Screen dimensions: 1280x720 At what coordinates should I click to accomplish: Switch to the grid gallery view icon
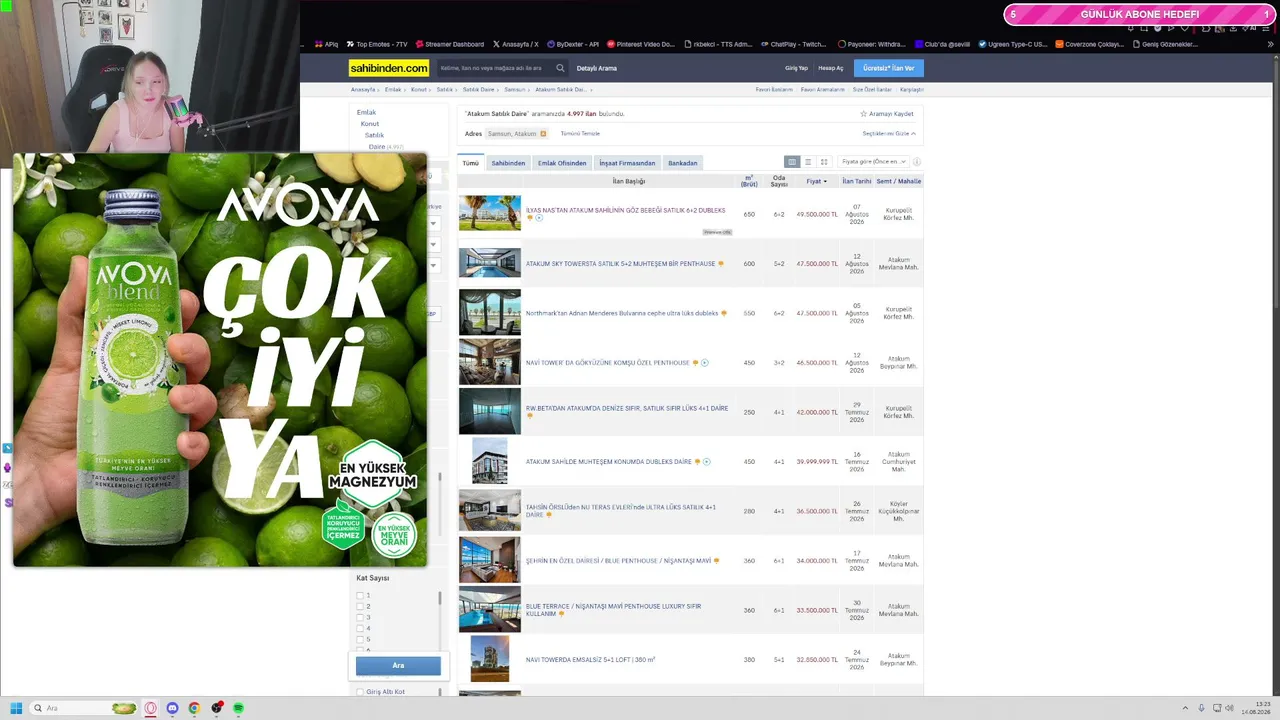pos(824,162)
